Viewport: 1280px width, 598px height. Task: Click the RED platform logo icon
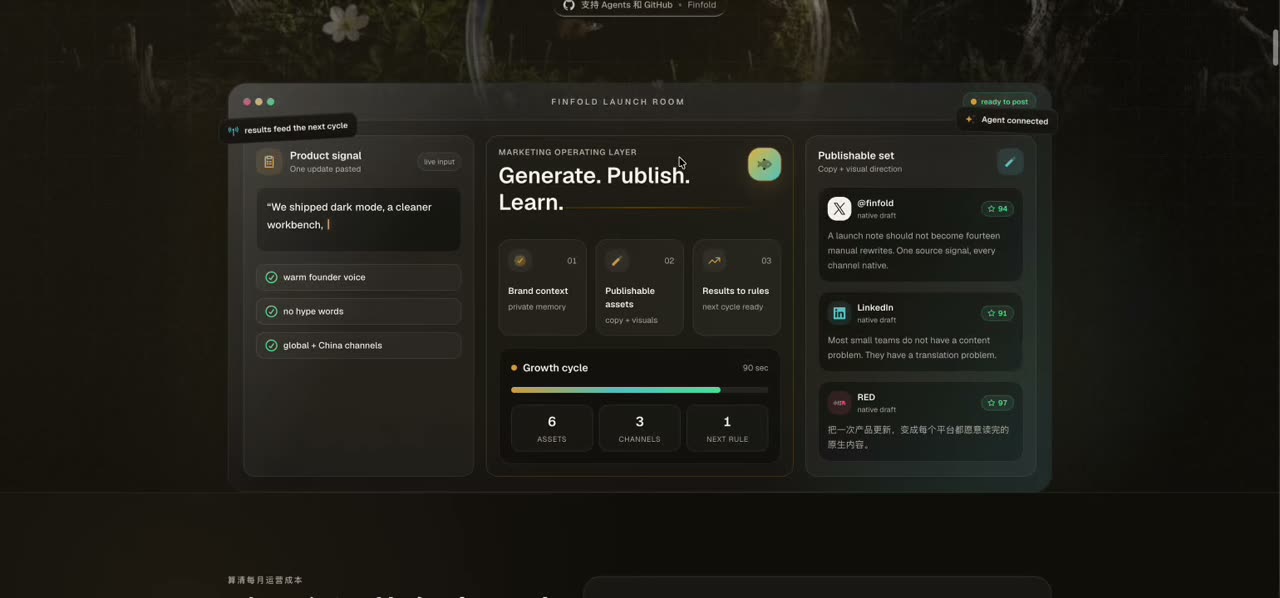coord(839,403)
